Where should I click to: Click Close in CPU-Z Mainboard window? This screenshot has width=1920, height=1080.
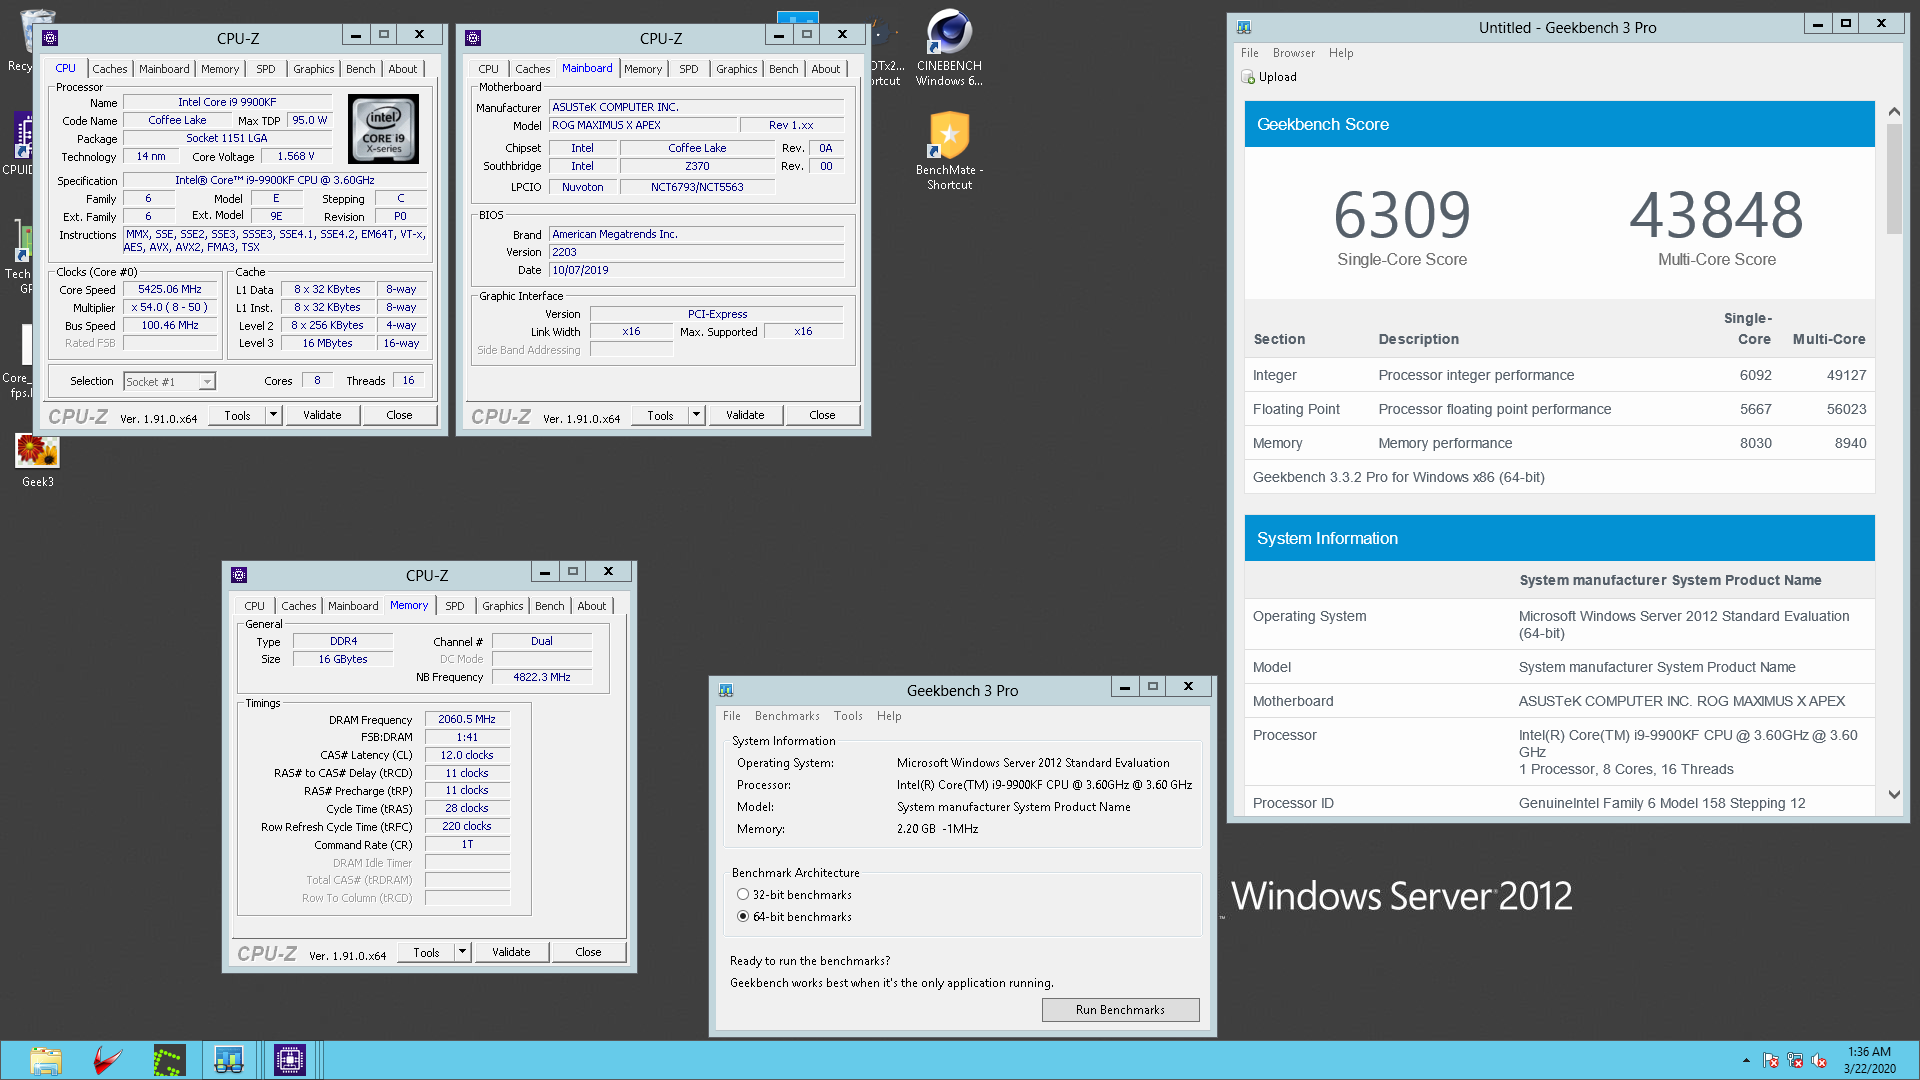[822, 415]
